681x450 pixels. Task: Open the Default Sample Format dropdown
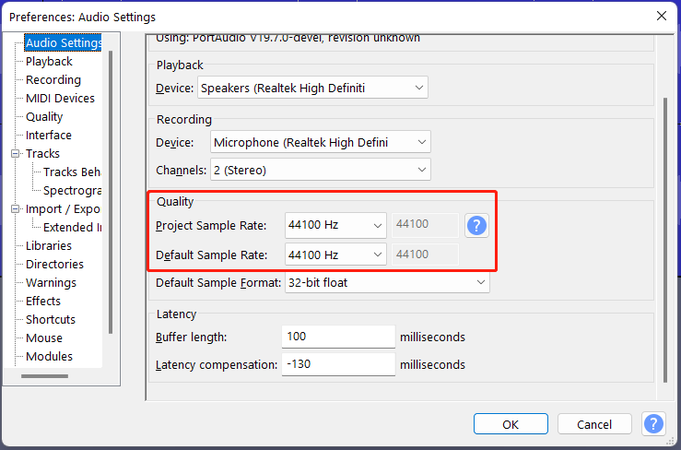coord(387,283)
